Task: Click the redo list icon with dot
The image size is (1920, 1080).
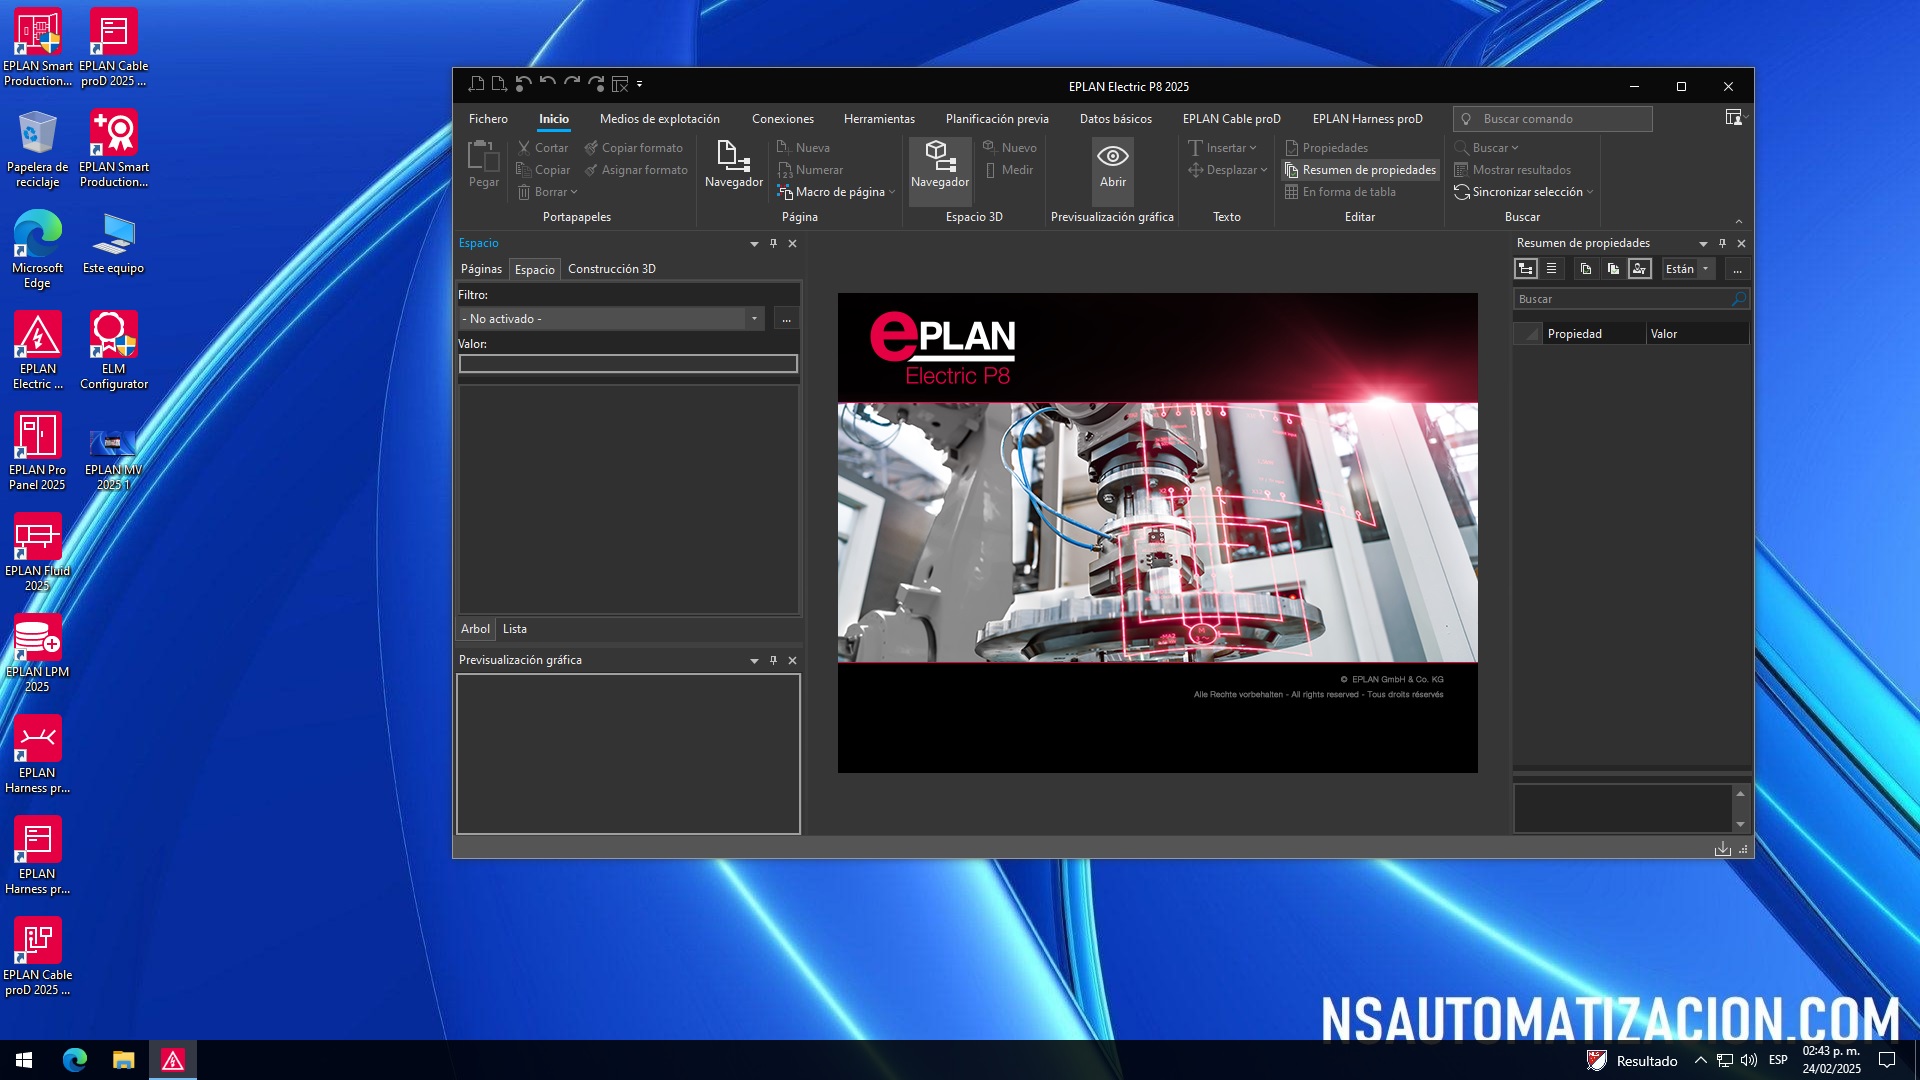Action: [596, 83]
